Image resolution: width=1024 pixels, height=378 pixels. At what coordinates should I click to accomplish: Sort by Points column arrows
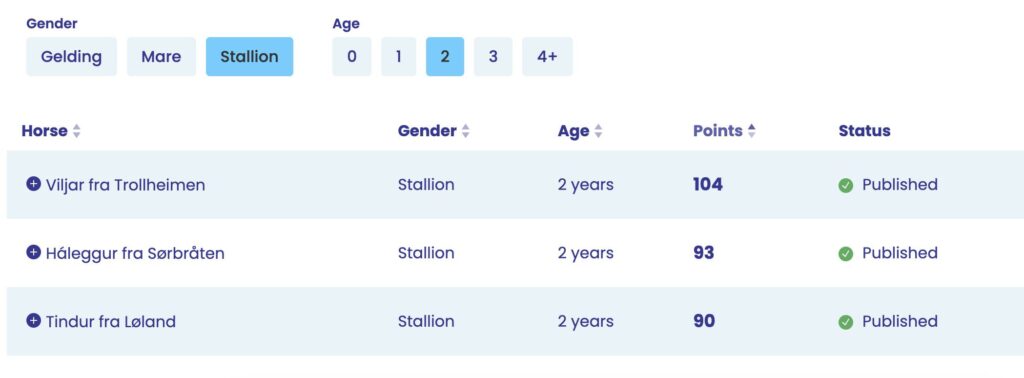tap(752, 131)
